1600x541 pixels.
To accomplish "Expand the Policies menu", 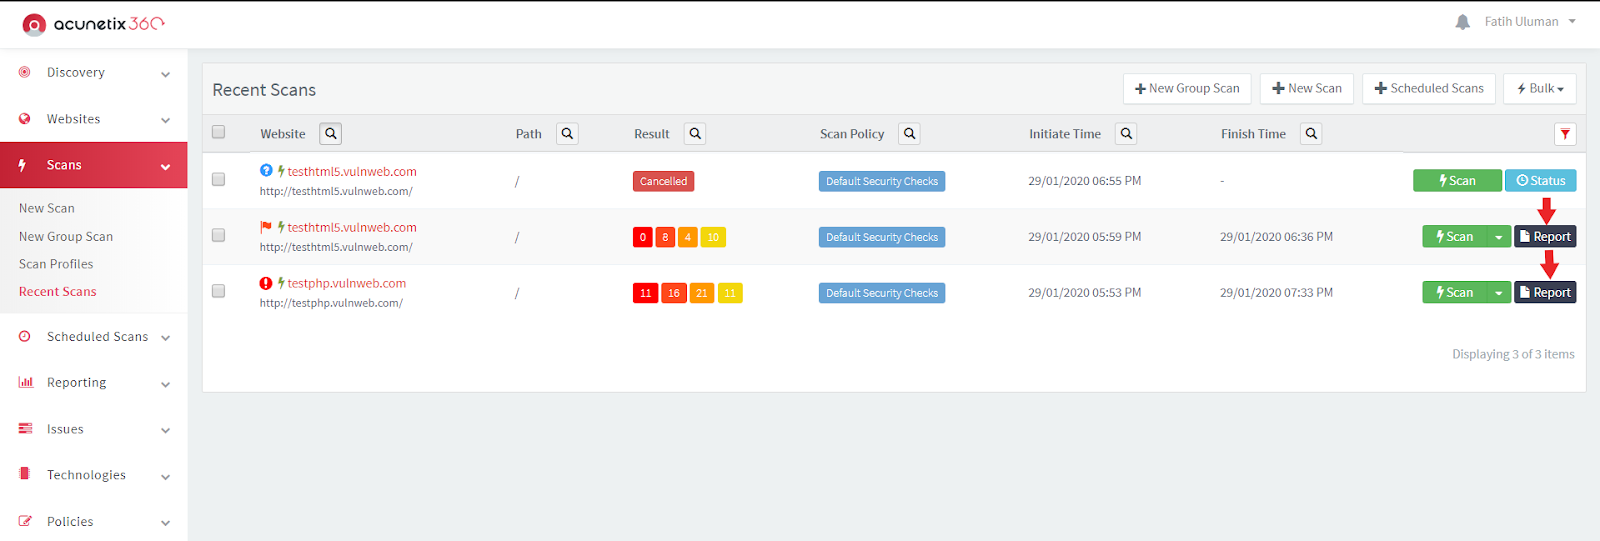I will pyautogui.click(x=165, y=523).
